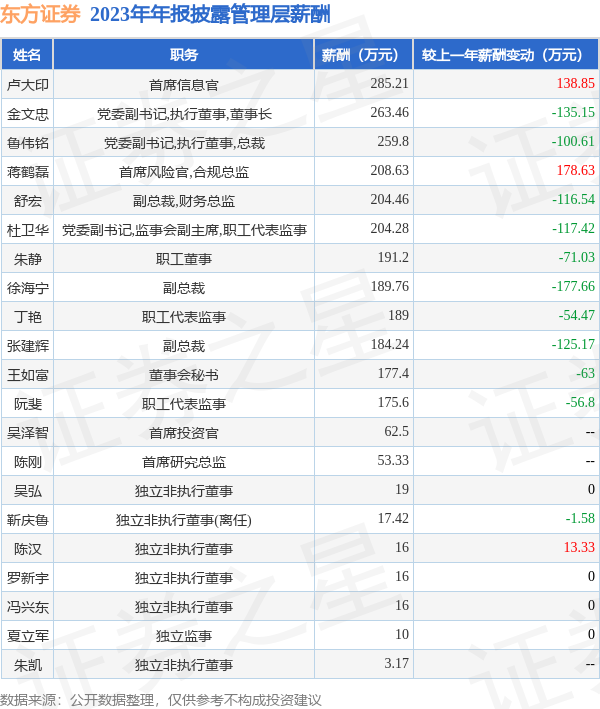This screenshot has width=600, height=709.
Task: Click the 2023年年报披露管理层薪酬 heading
Action: pos(210,14)
